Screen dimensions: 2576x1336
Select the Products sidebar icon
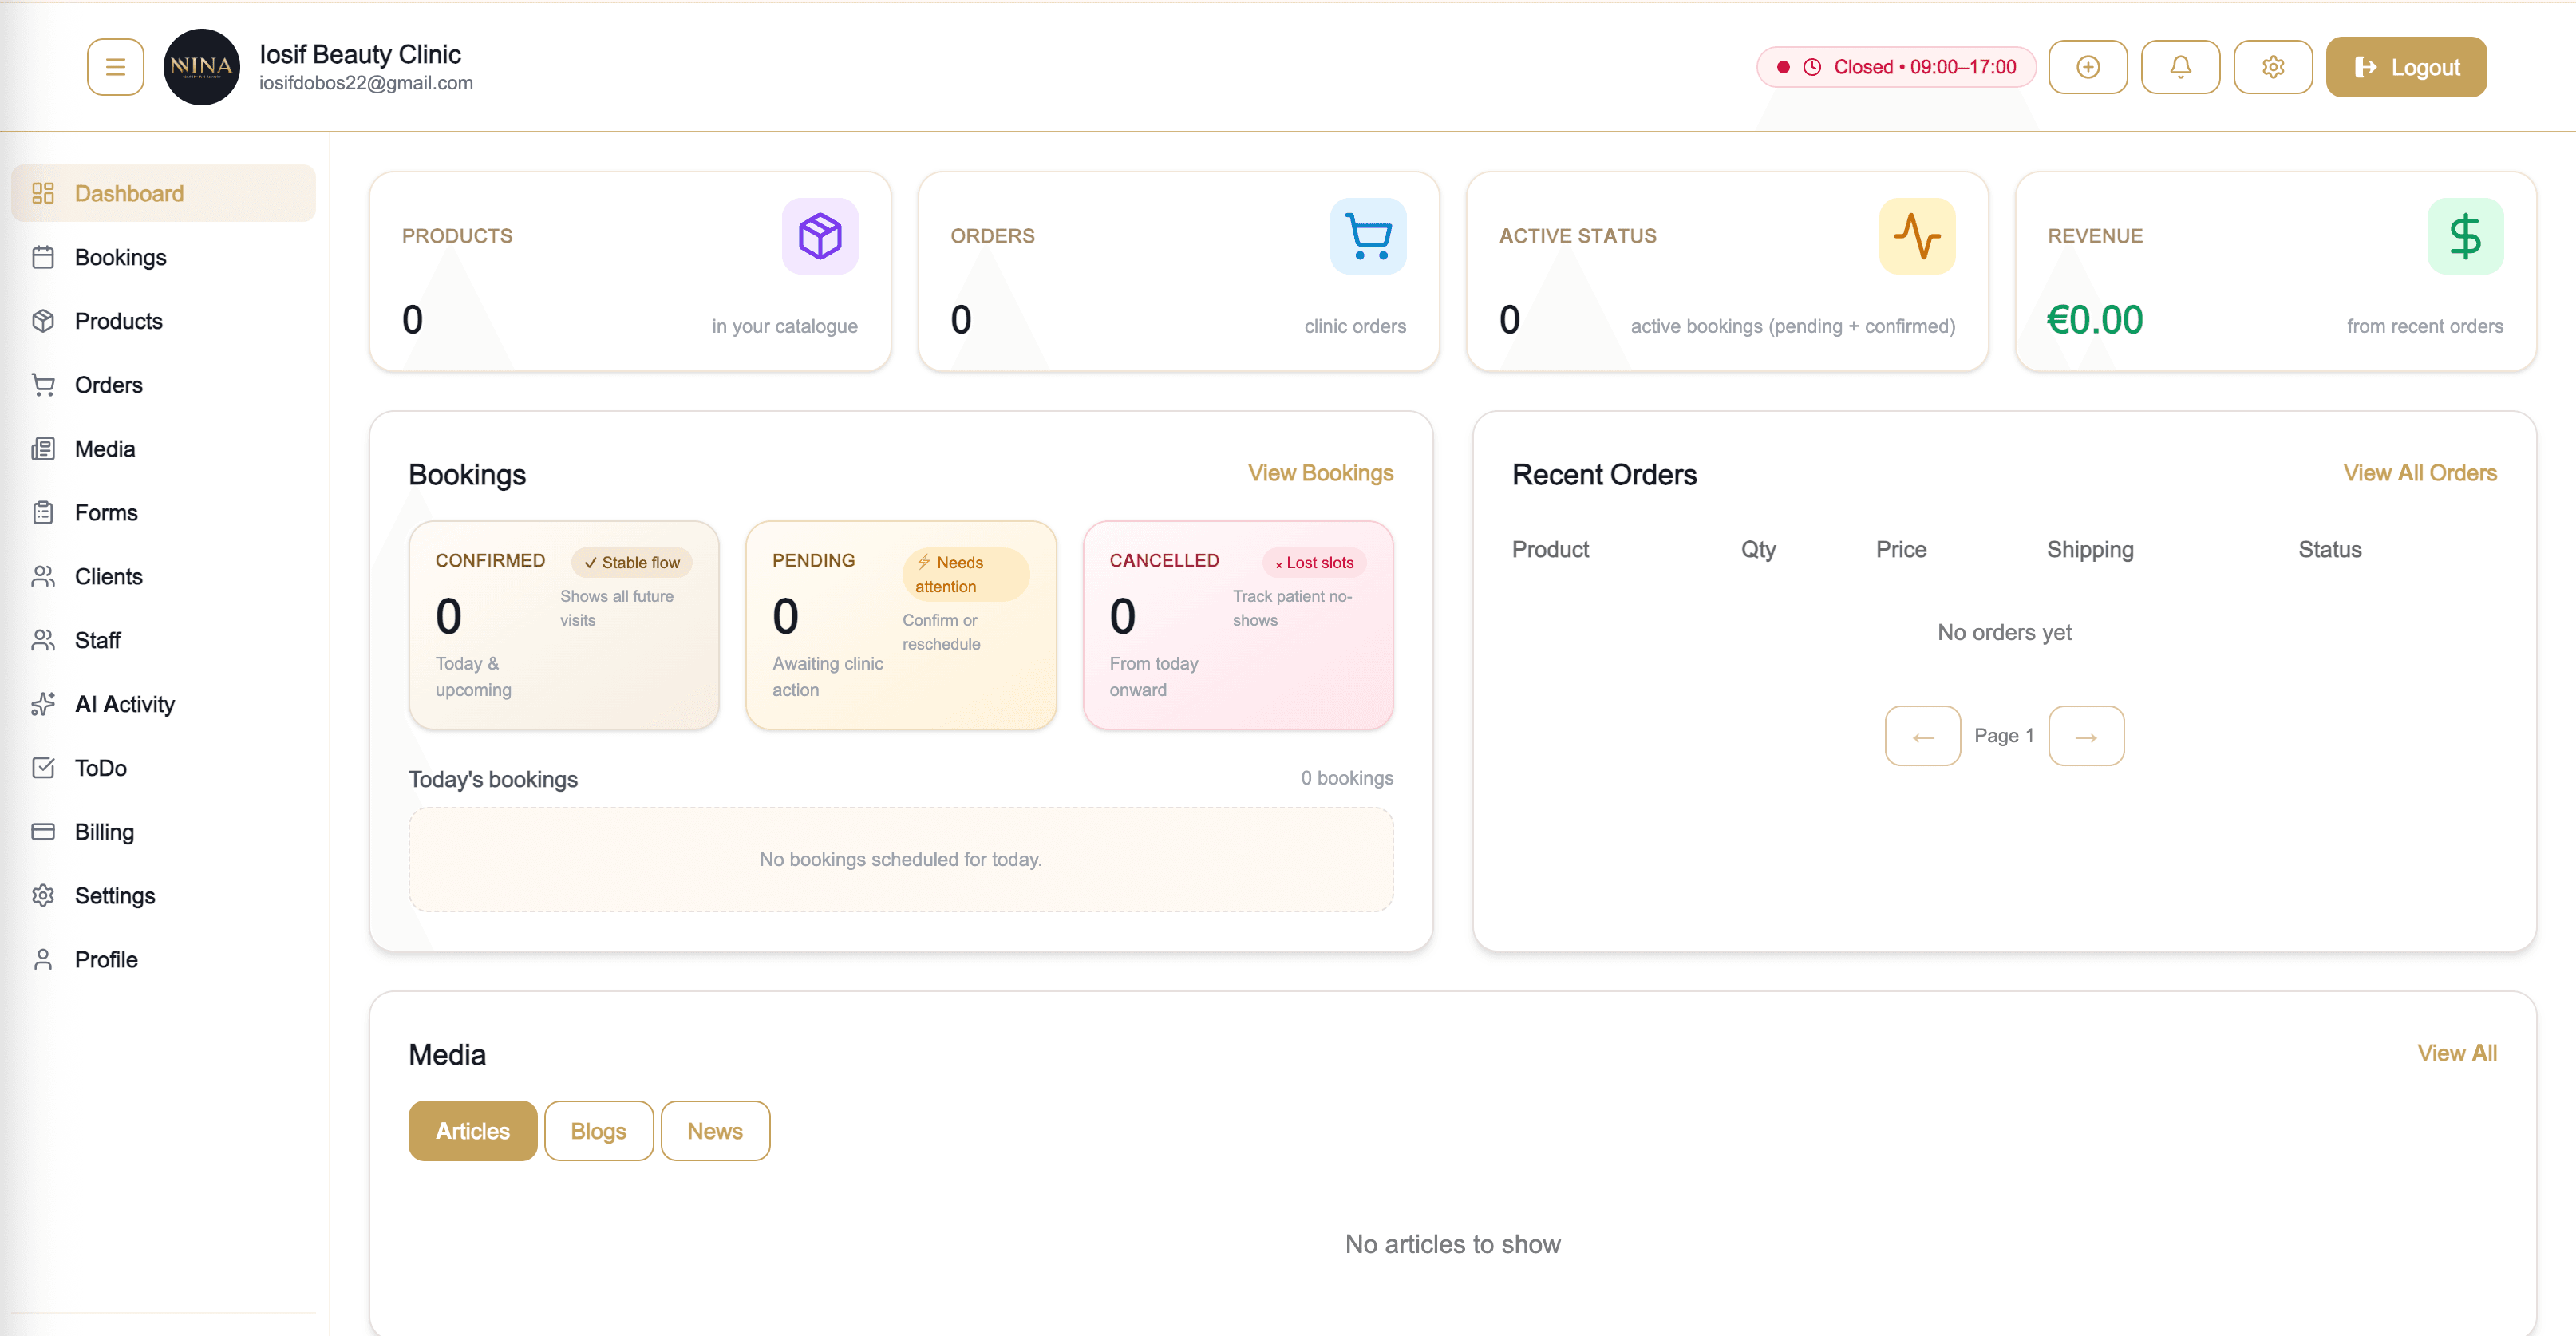click(44, 321)
